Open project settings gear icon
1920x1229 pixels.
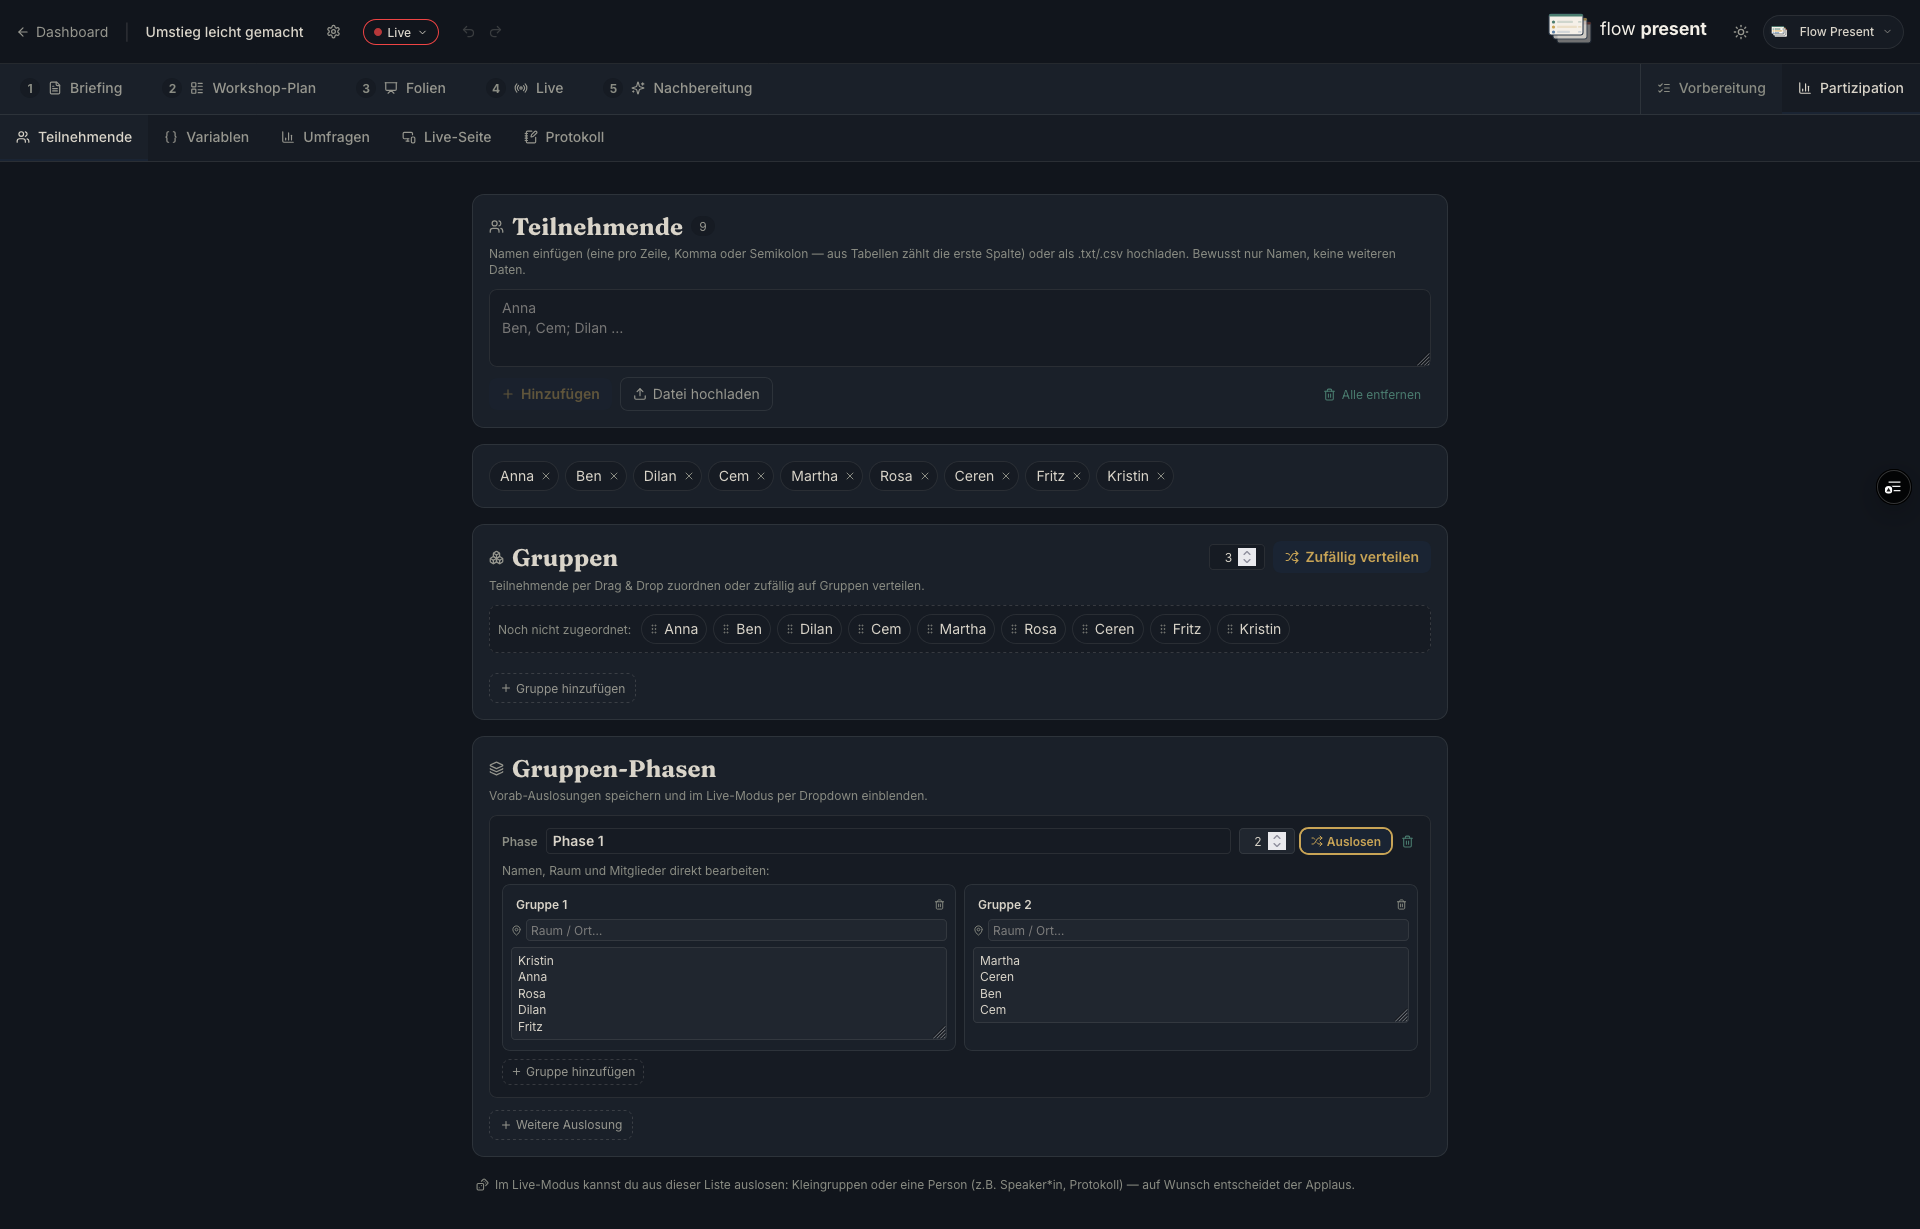pos(333,32)
